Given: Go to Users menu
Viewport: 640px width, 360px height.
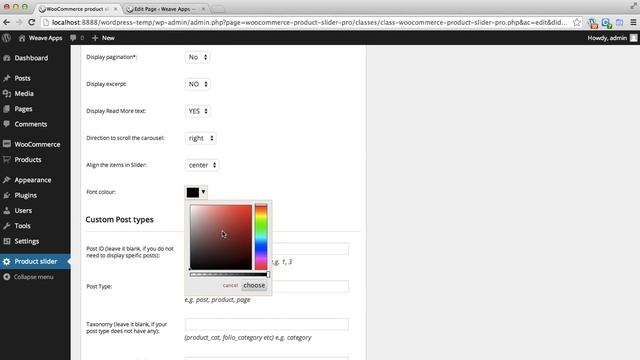Looking at the screenshot, I should [23, 211].
